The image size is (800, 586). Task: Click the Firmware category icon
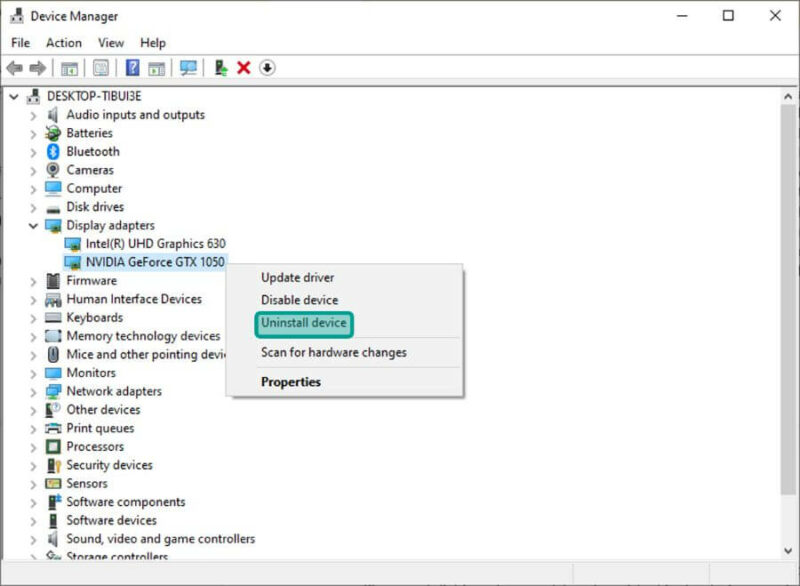click(x=53, y=281)
